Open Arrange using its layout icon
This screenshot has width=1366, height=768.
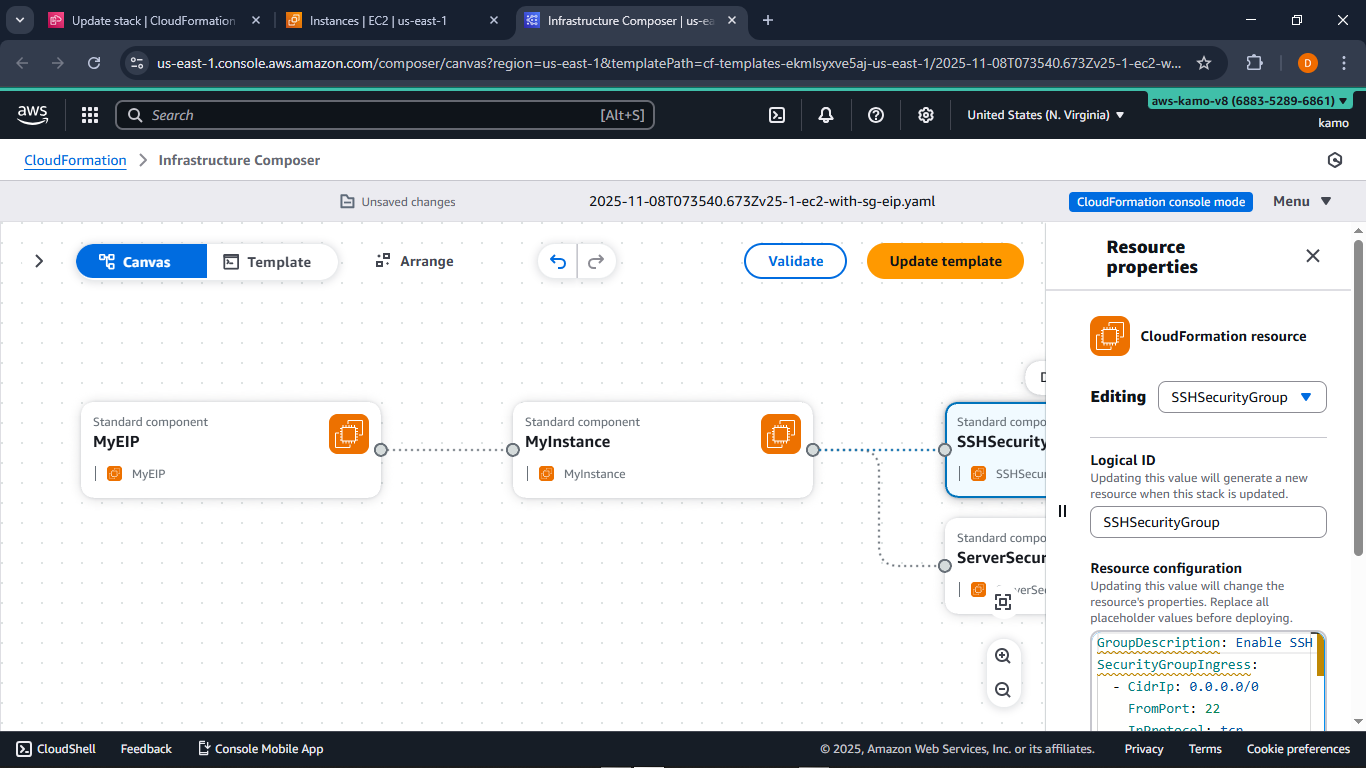383,261
